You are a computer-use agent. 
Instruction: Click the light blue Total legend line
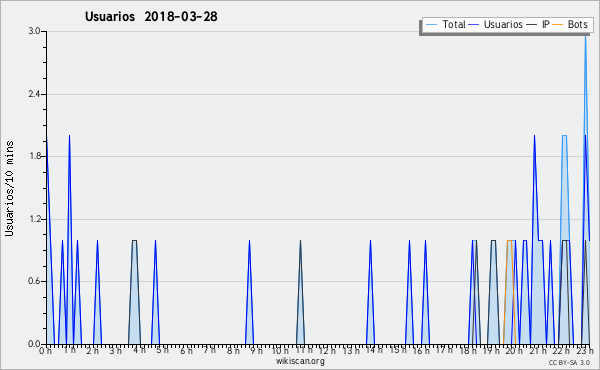[431, 25]
